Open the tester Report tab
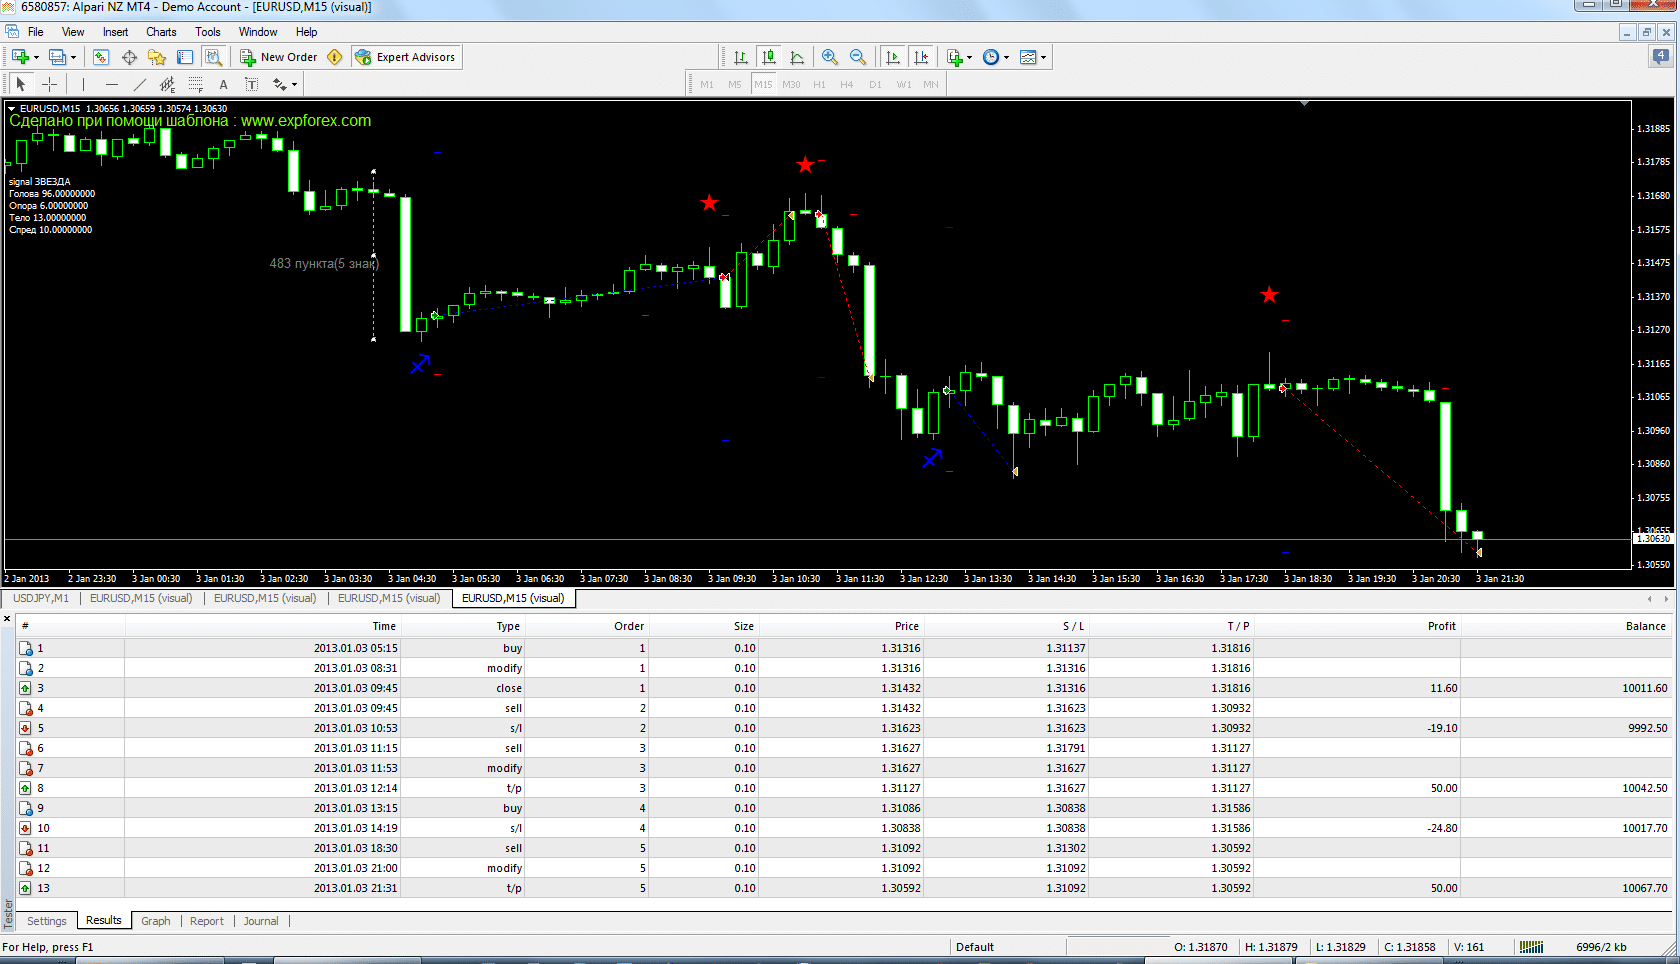1680x964 pixels. pos(207,921)
